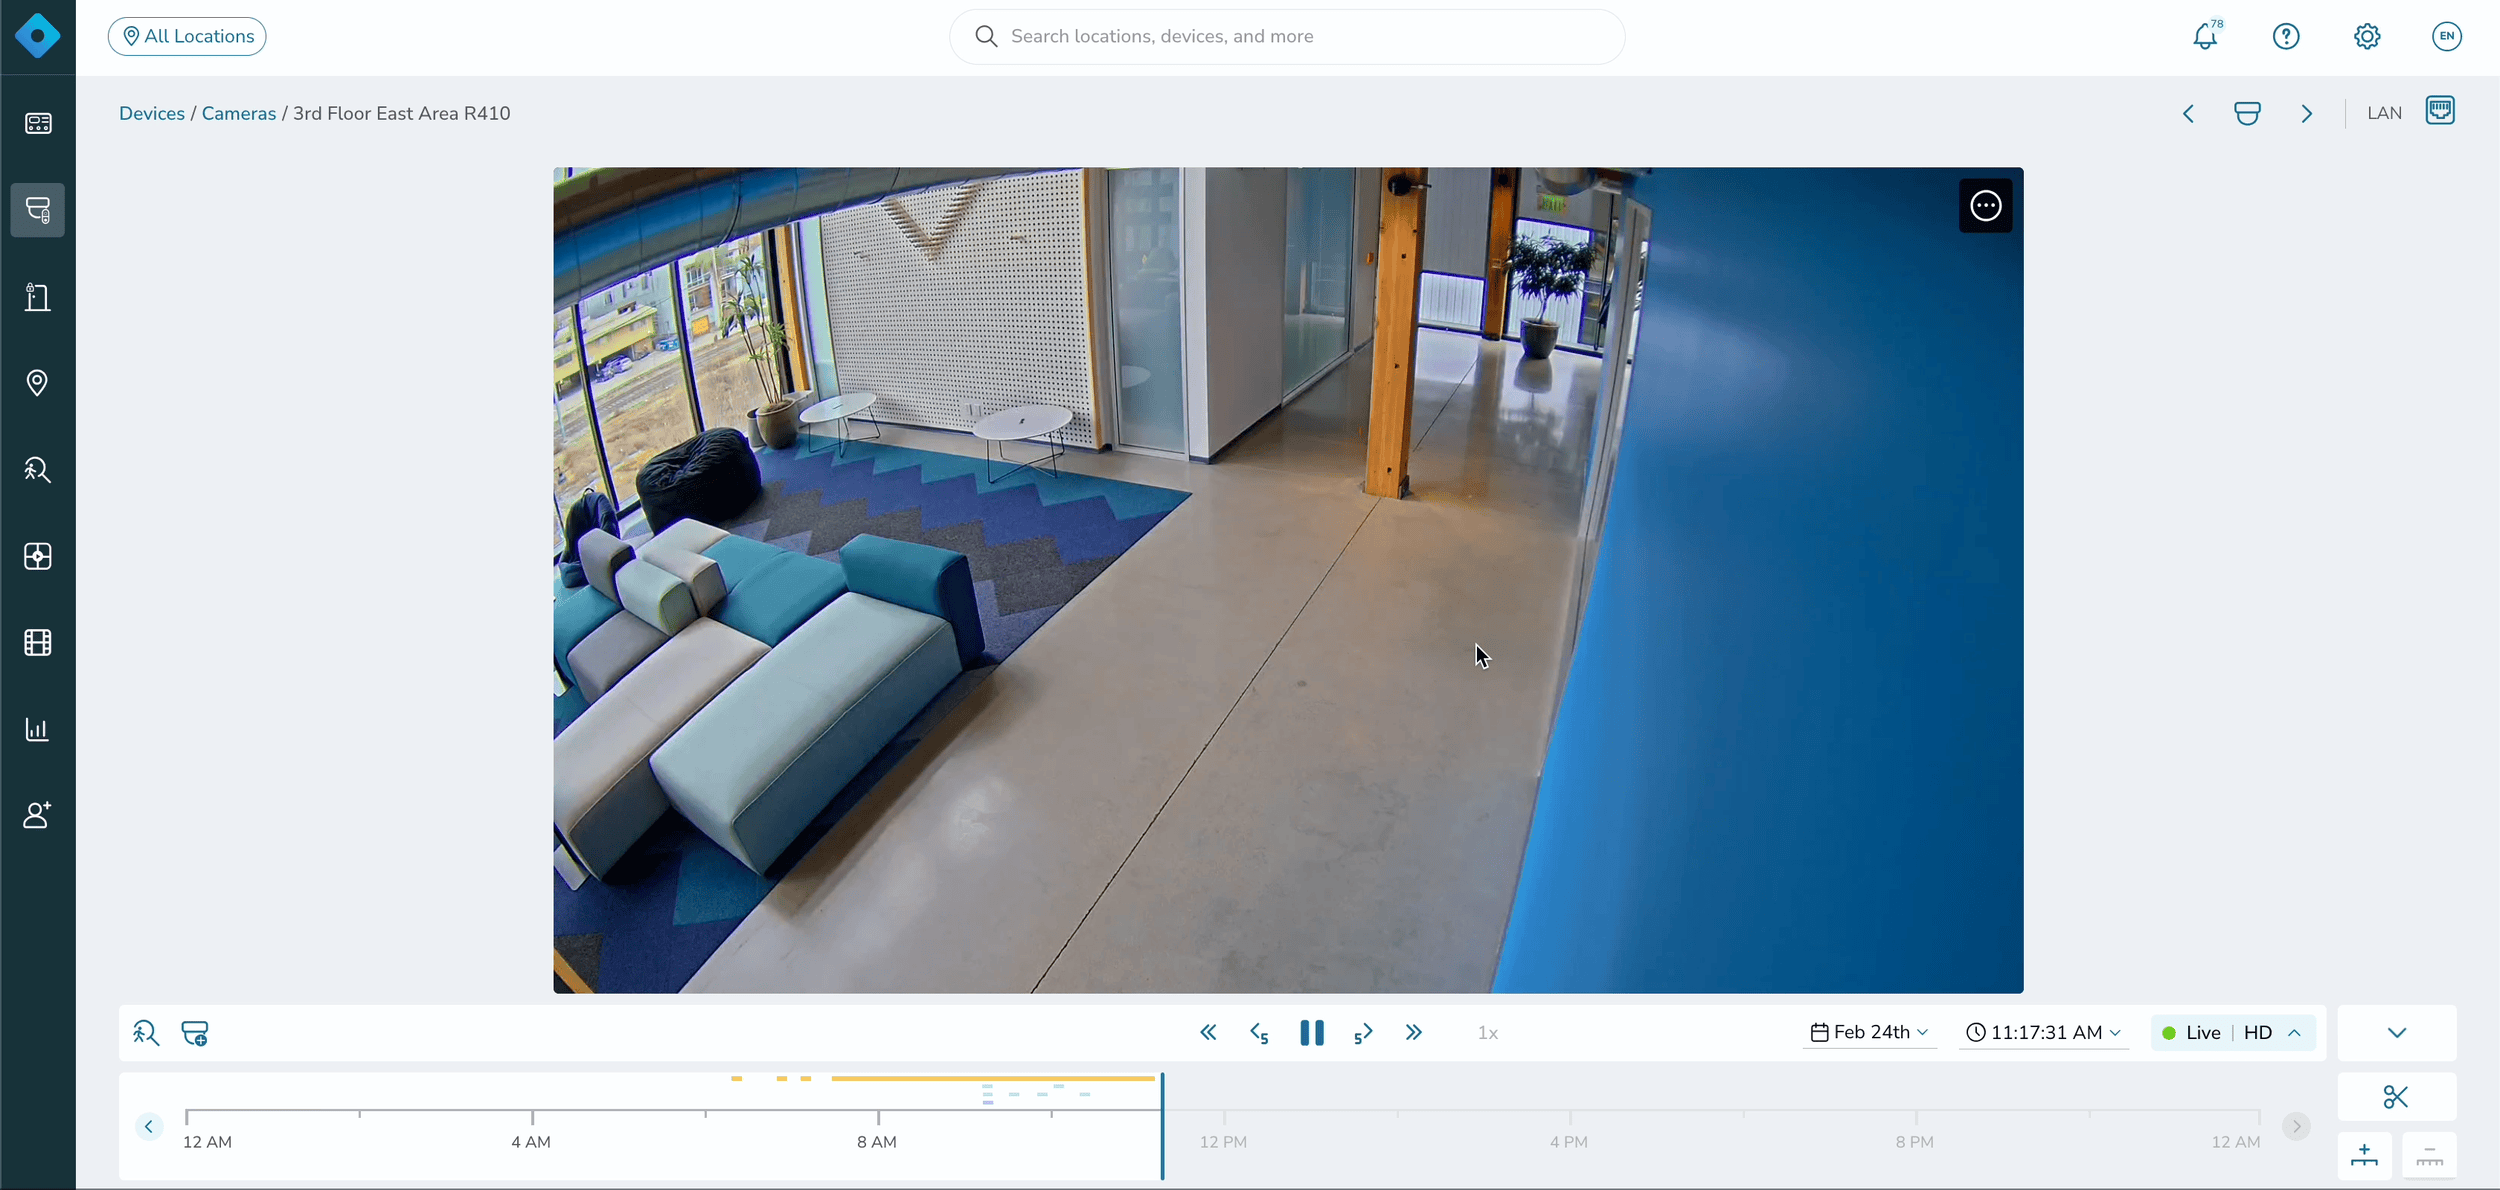Zoom out the timeline

(x=2430, y=1155)
